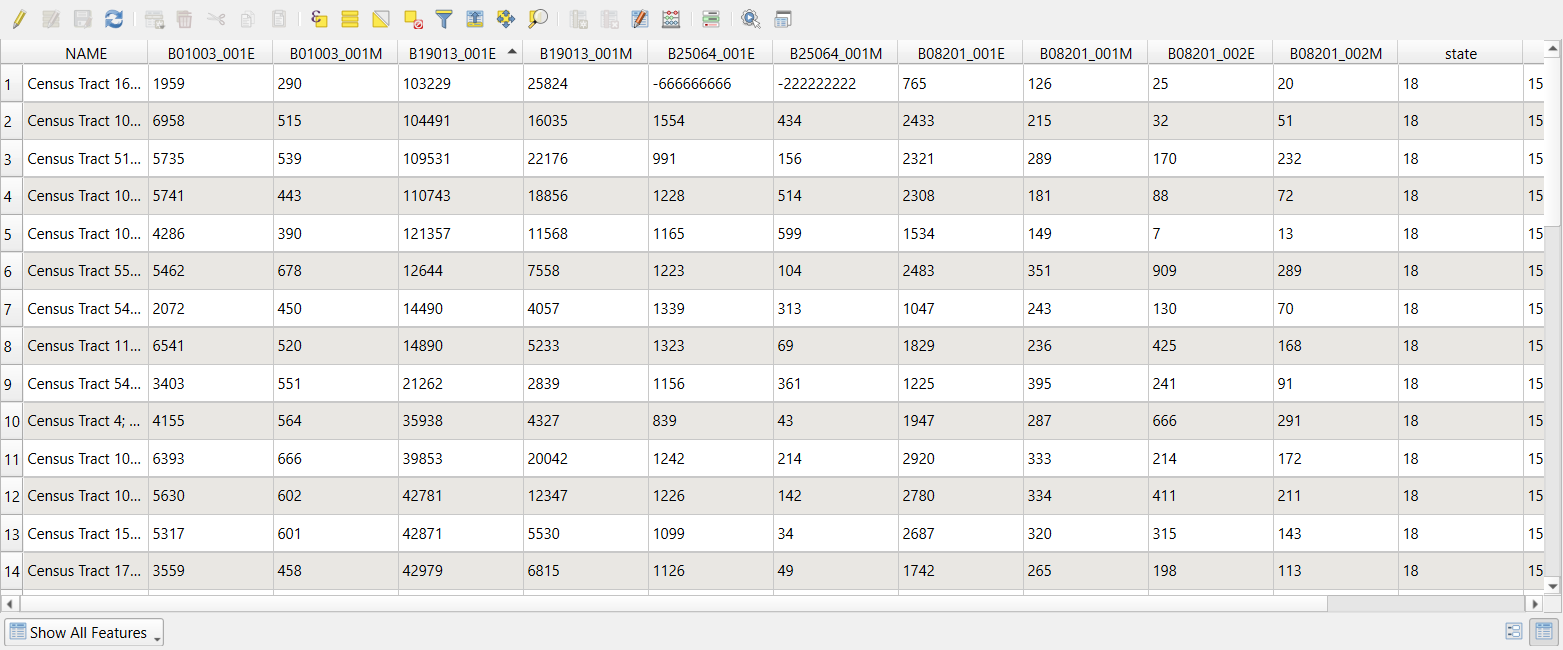
Task: Delete selected features with the trash icon
Action: 185,19
